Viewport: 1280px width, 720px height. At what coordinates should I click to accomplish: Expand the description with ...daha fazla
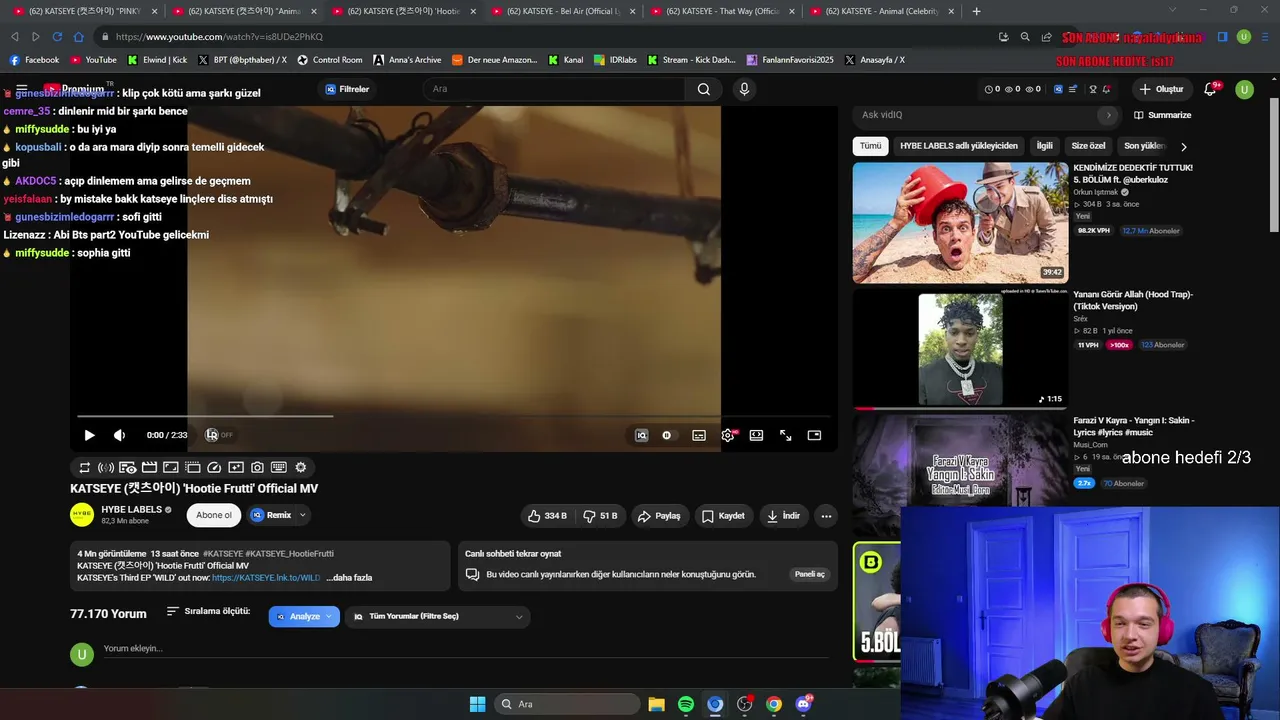[x=349, y=578]
